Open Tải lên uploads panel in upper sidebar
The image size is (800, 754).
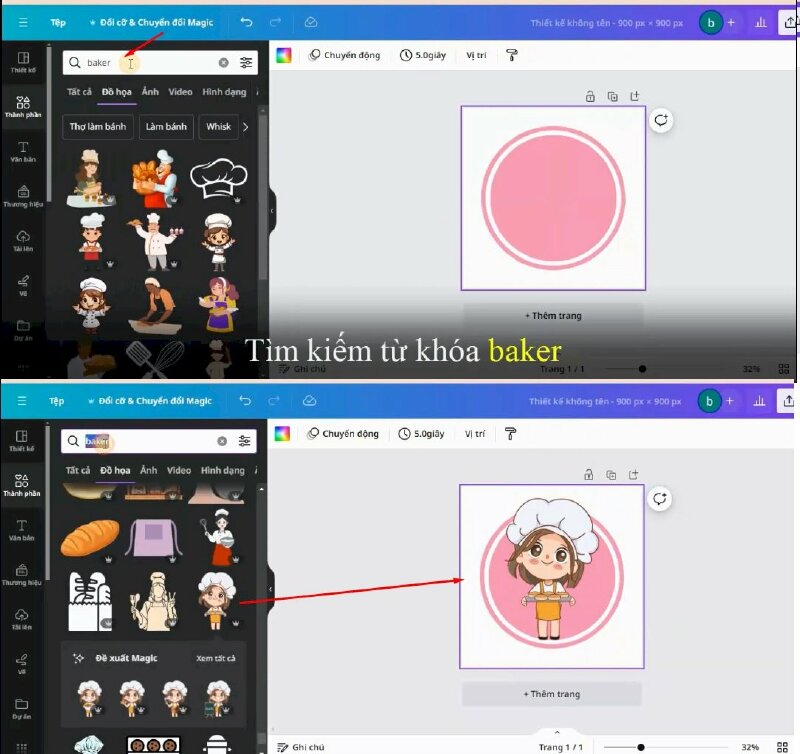[23, 240]
